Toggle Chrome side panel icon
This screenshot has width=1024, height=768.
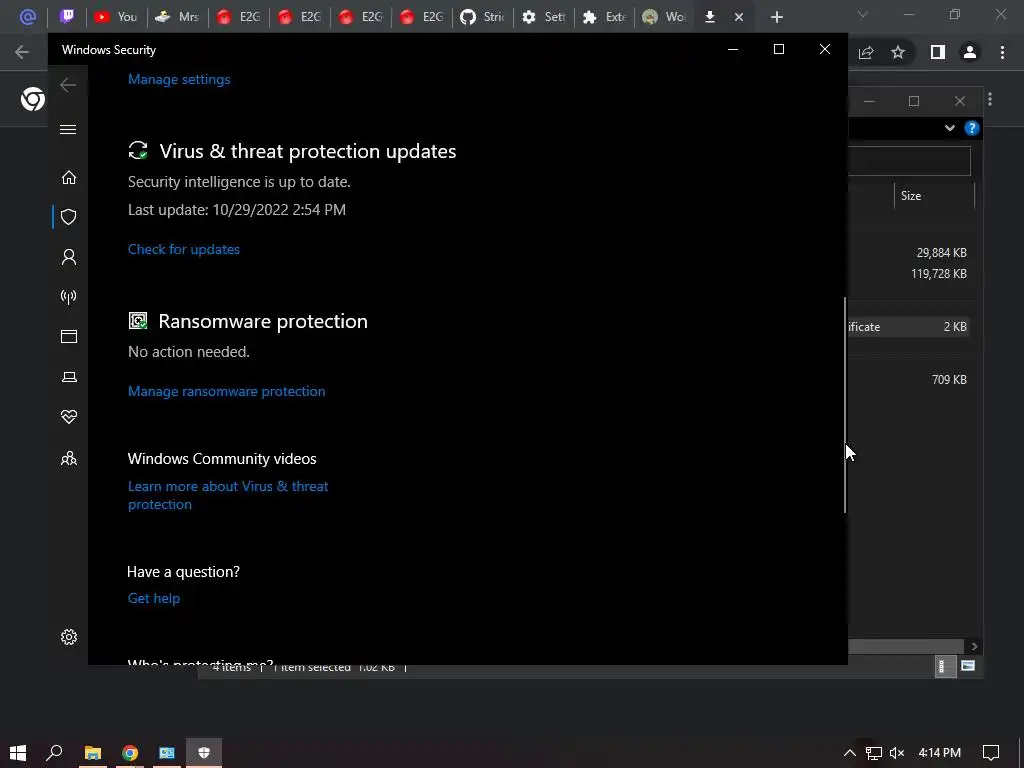pyautogui.click(x=938, y=52)
